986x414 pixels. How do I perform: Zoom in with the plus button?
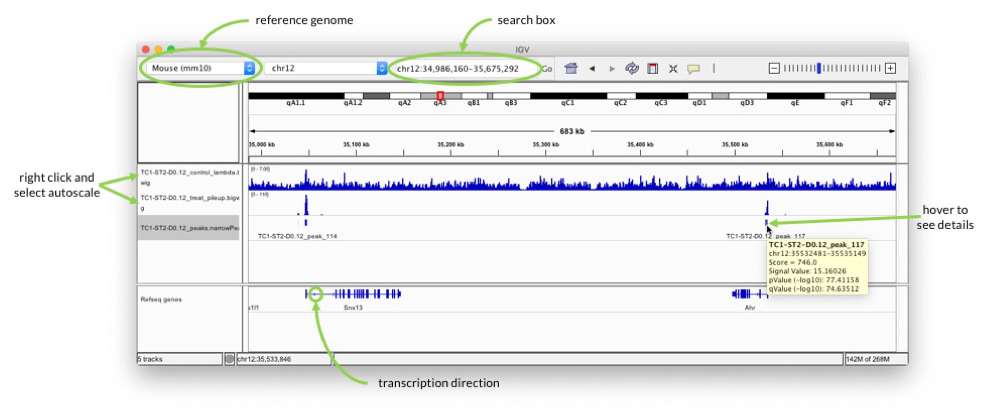(x=890, y=69)
